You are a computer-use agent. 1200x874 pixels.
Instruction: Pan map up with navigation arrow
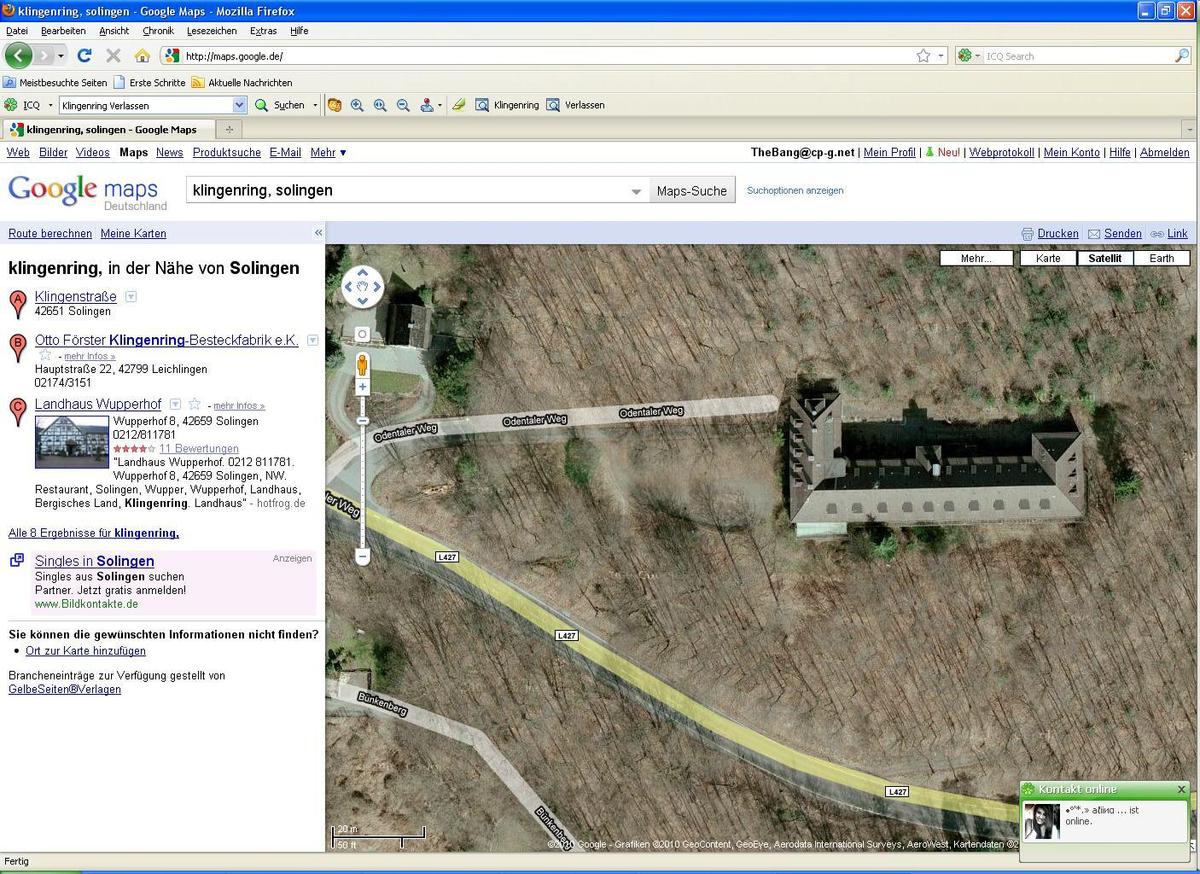363,273
